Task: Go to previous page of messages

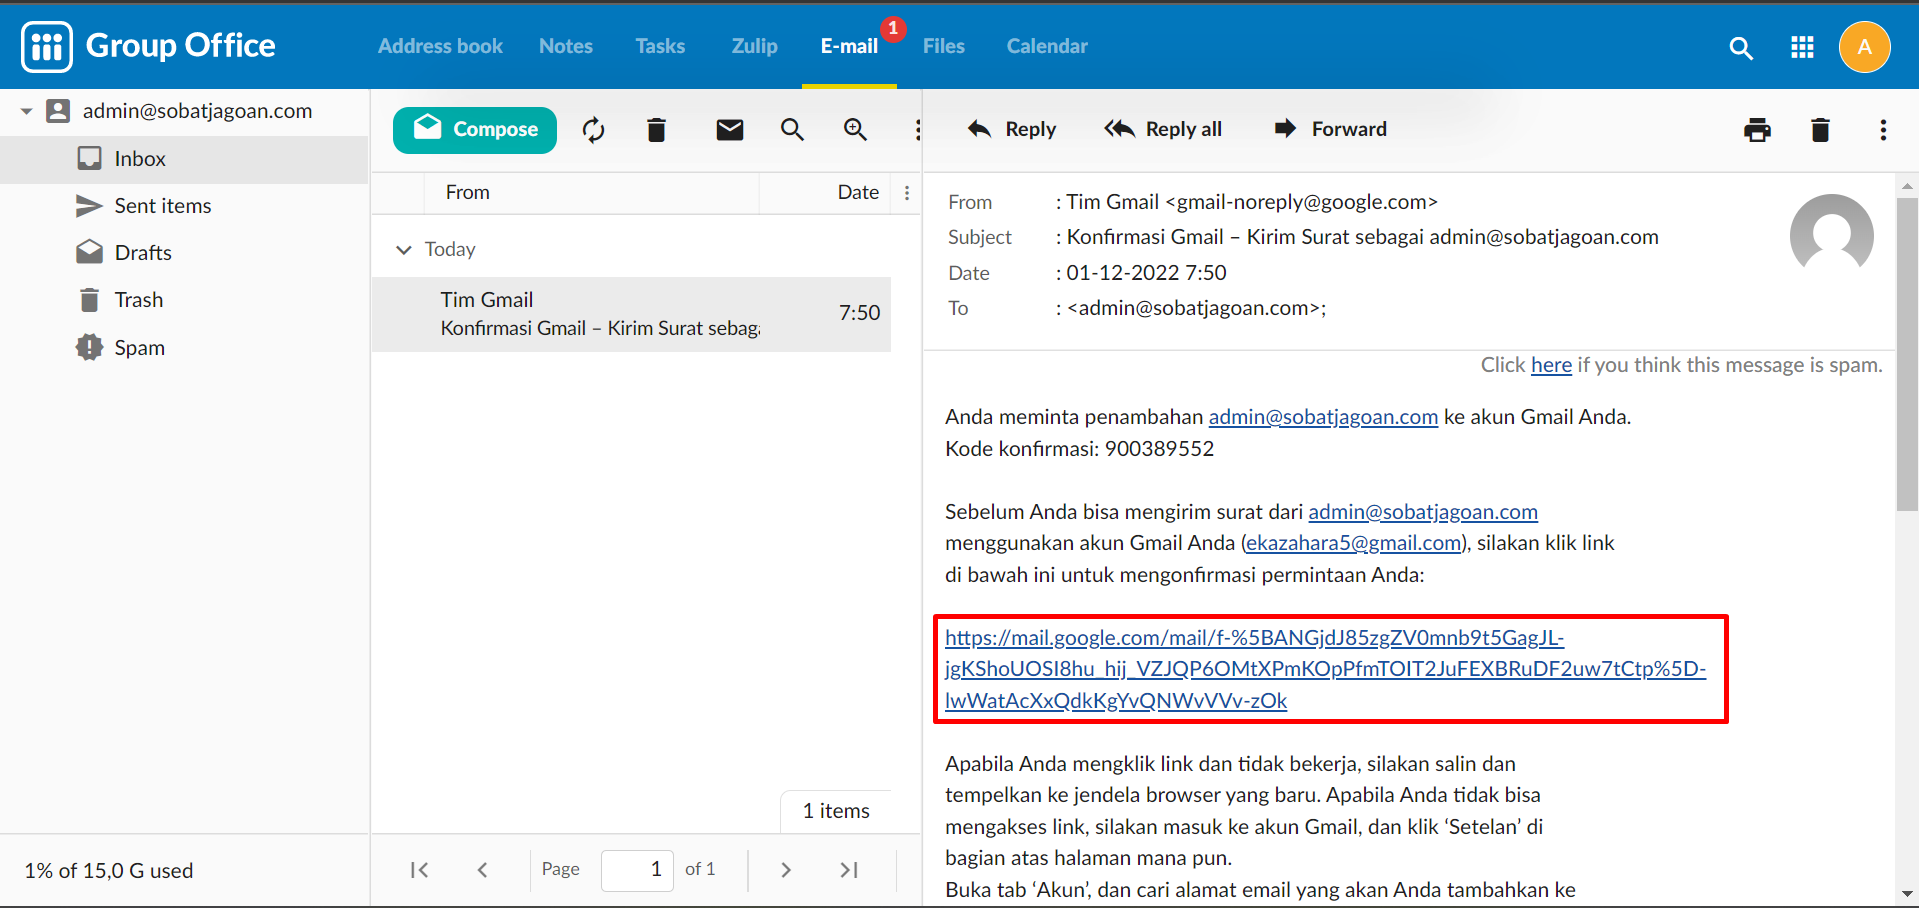Action: click(482, 870)
